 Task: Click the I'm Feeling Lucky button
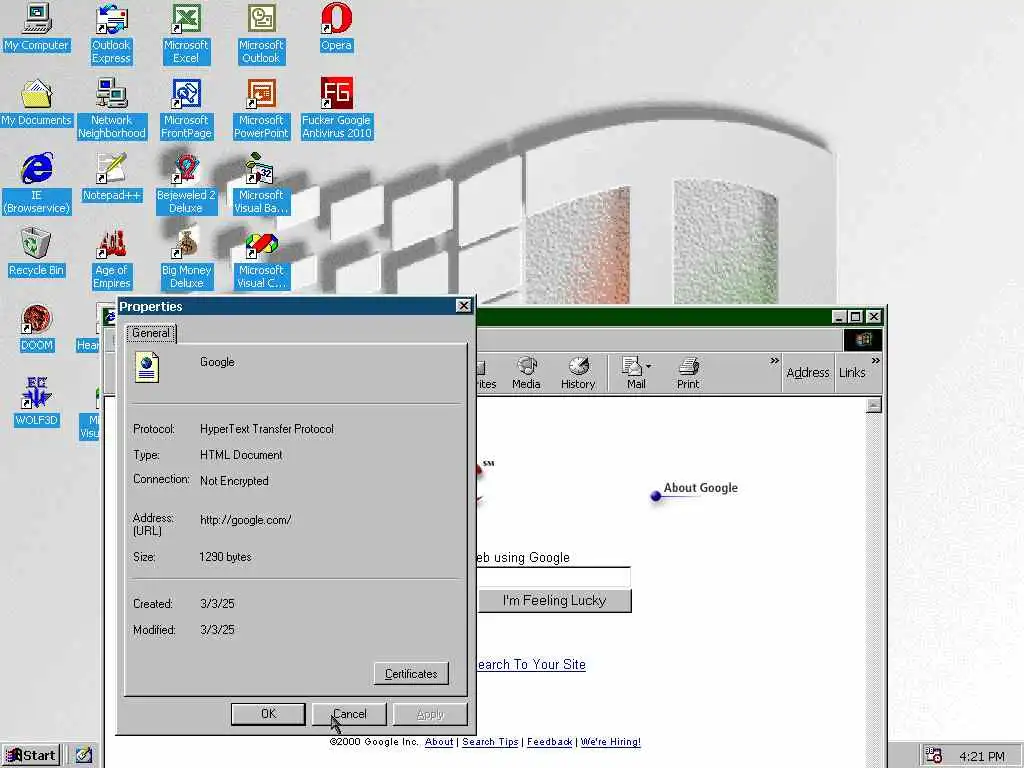tap(554, 601)
